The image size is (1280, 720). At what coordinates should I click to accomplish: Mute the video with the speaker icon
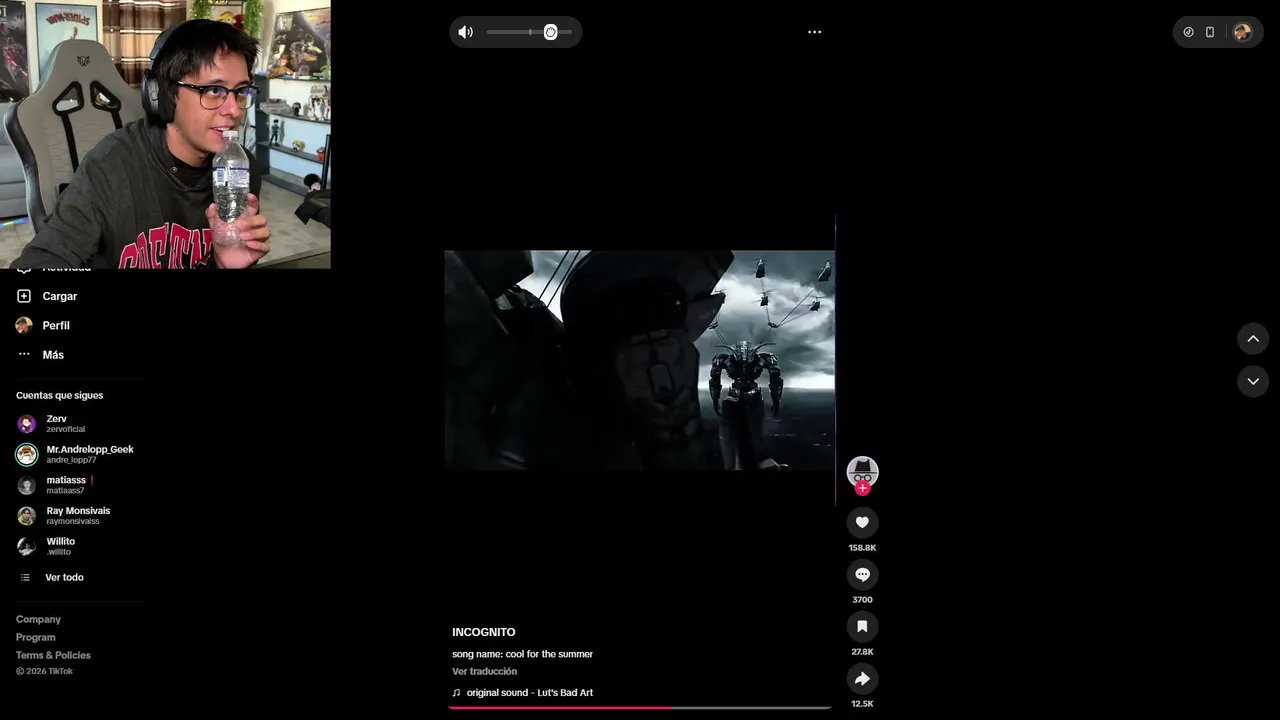point(465,32)
